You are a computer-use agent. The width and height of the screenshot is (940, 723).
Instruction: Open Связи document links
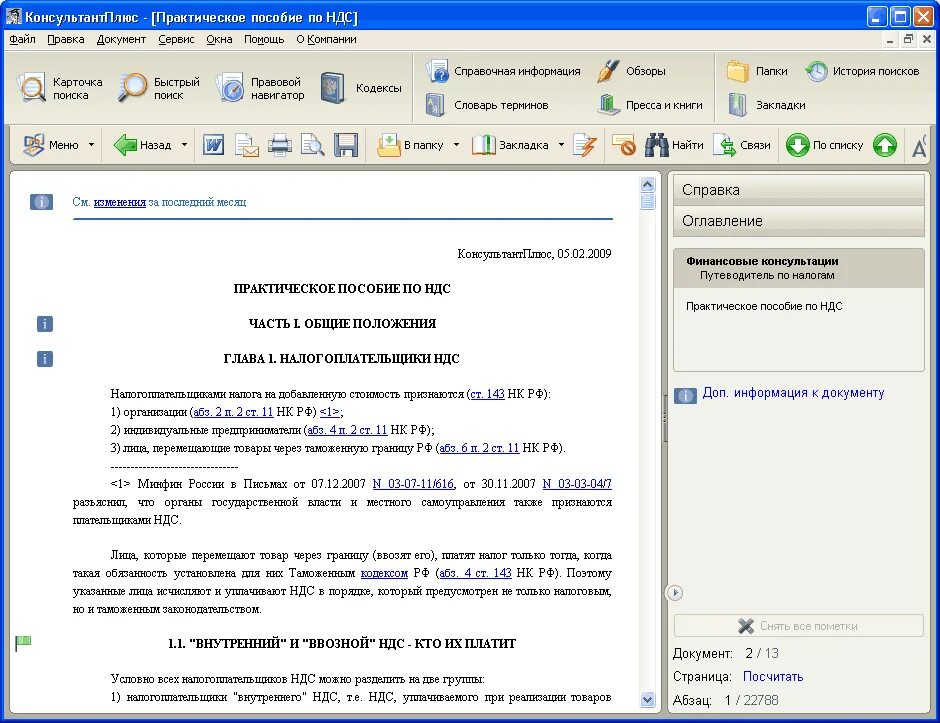click(742, 145)
